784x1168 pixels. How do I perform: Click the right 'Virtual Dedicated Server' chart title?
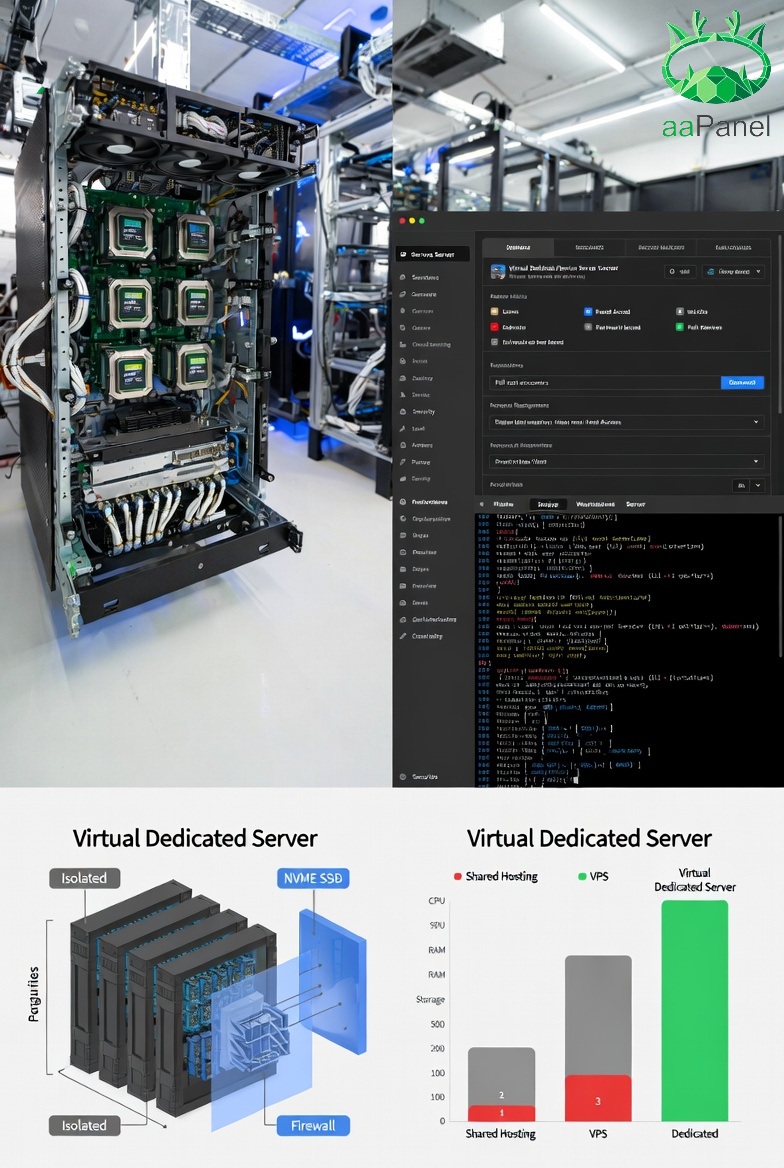coord(589,839)
